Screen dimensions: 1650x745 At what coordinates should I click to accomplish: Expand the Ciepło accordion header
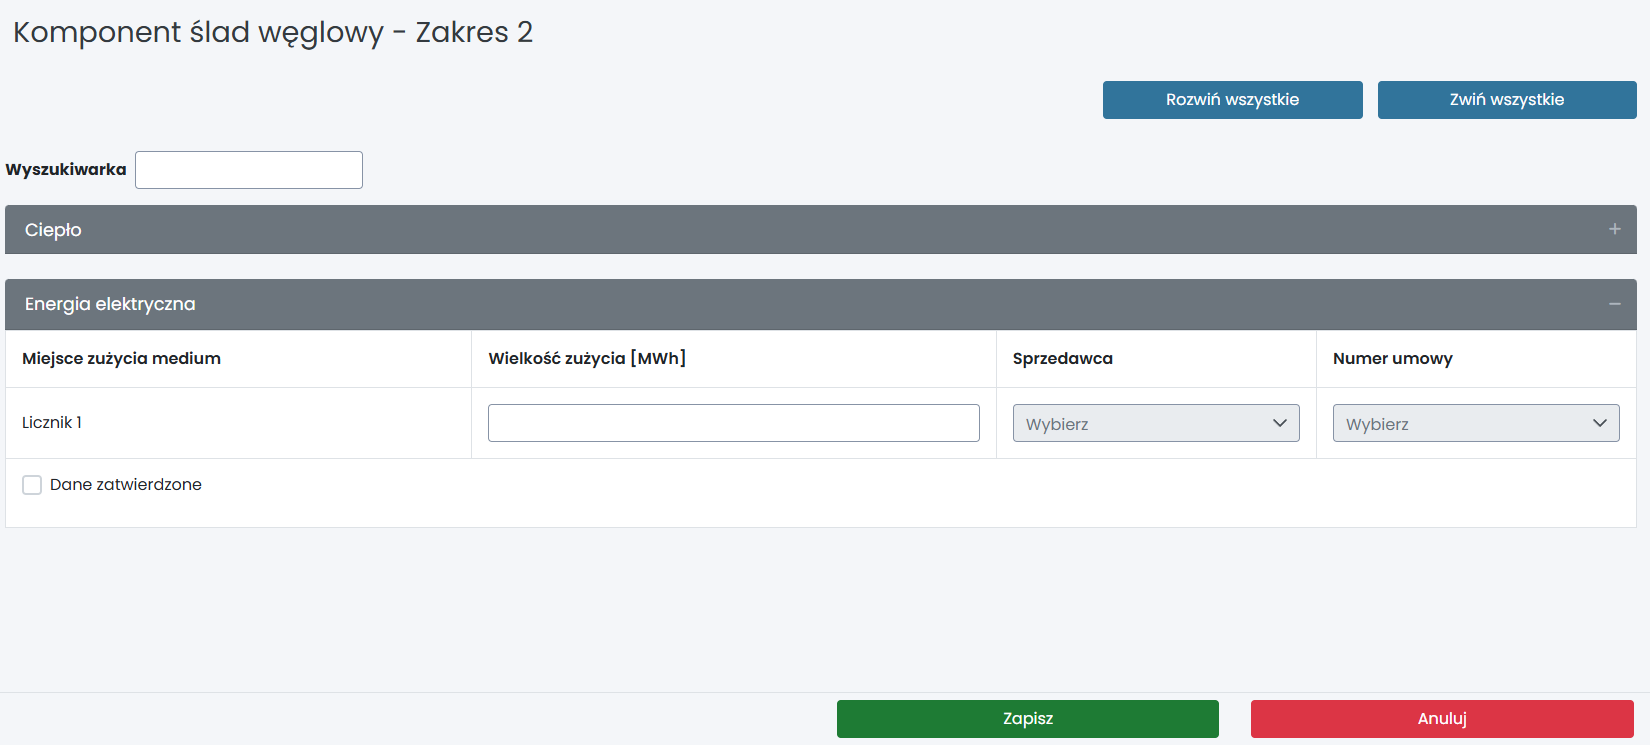click(x=800, y=230)
